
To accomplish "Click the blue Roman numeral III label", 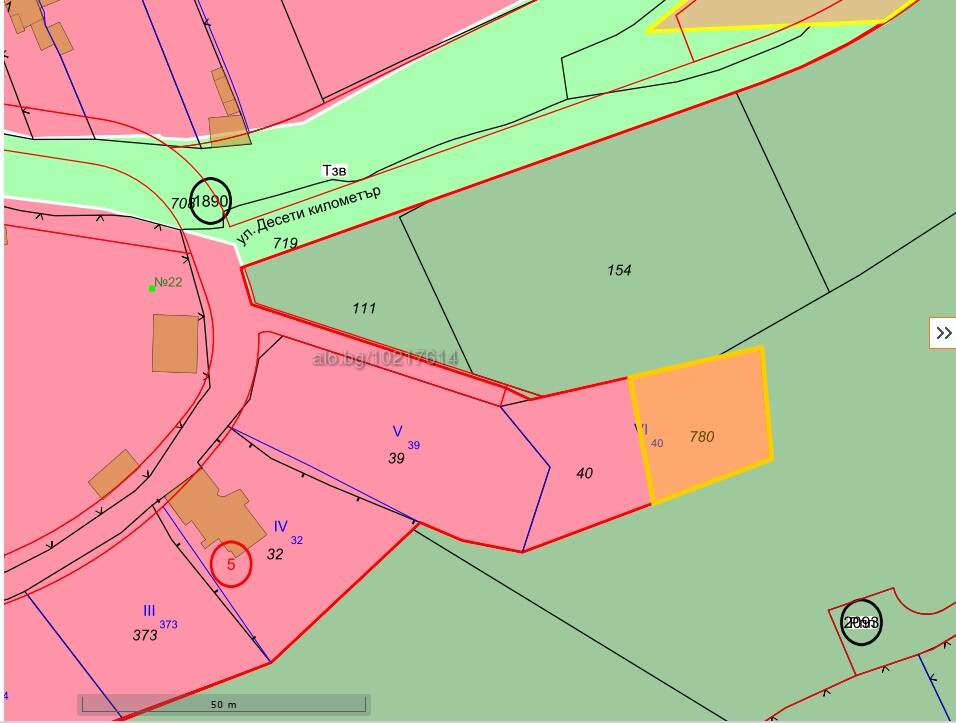I will click(149, 610).
